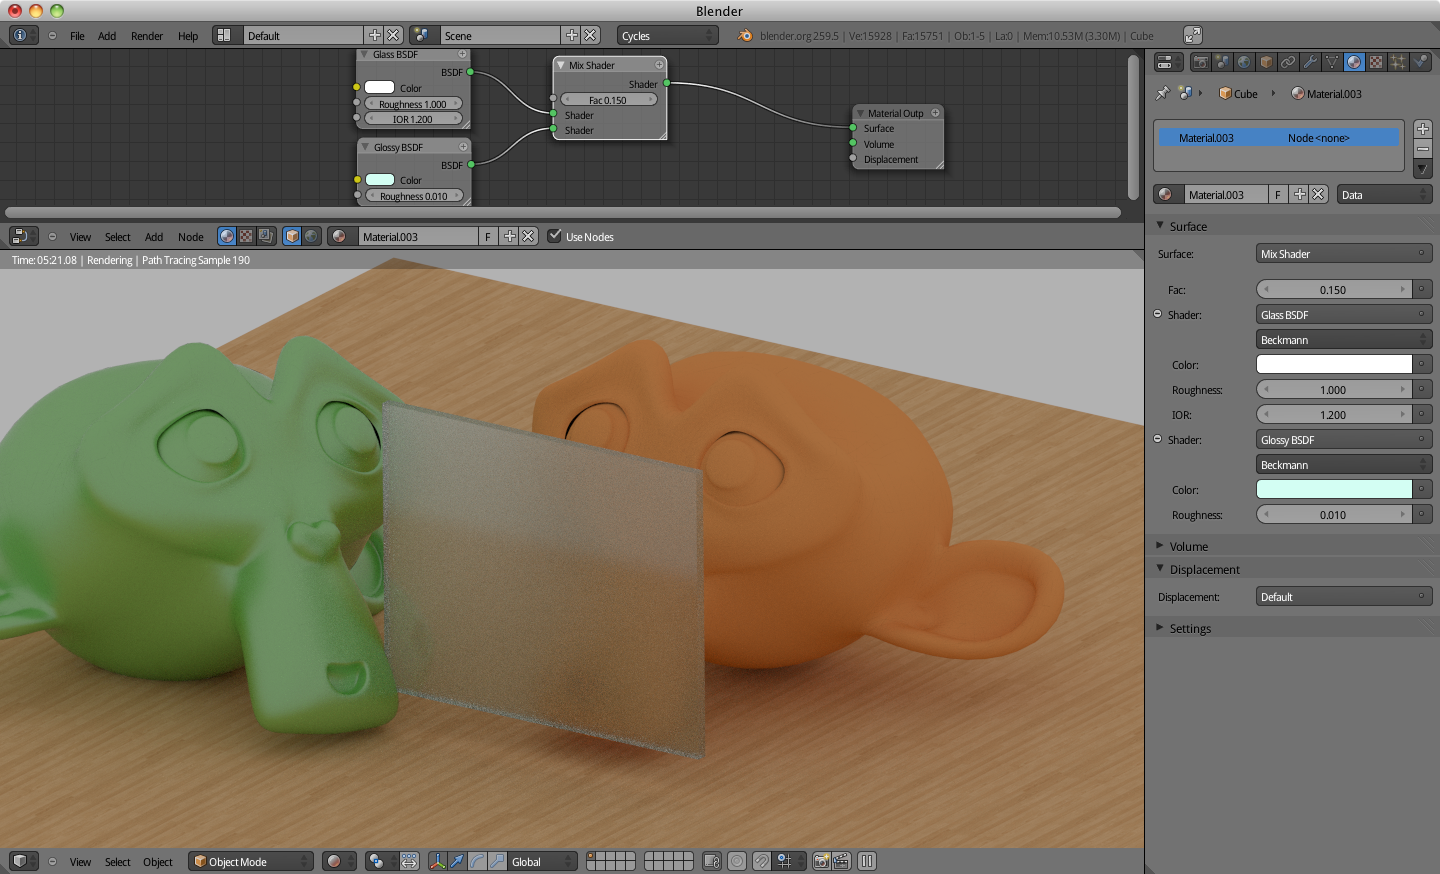Add a new material slot with plus
Viewport: 1440px width, 874px height.
point(1423,129)
